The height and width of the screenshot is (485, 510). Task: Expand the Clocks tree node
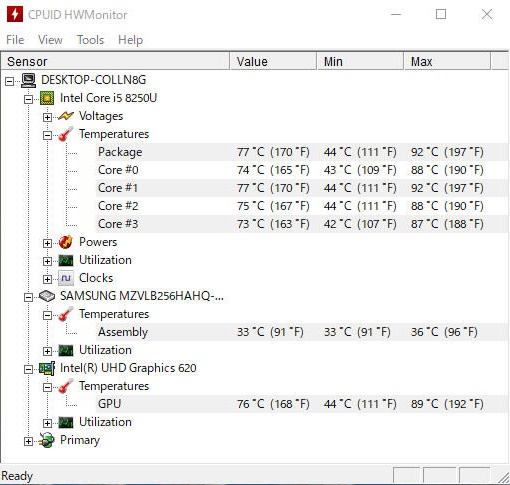click(47, 279)
